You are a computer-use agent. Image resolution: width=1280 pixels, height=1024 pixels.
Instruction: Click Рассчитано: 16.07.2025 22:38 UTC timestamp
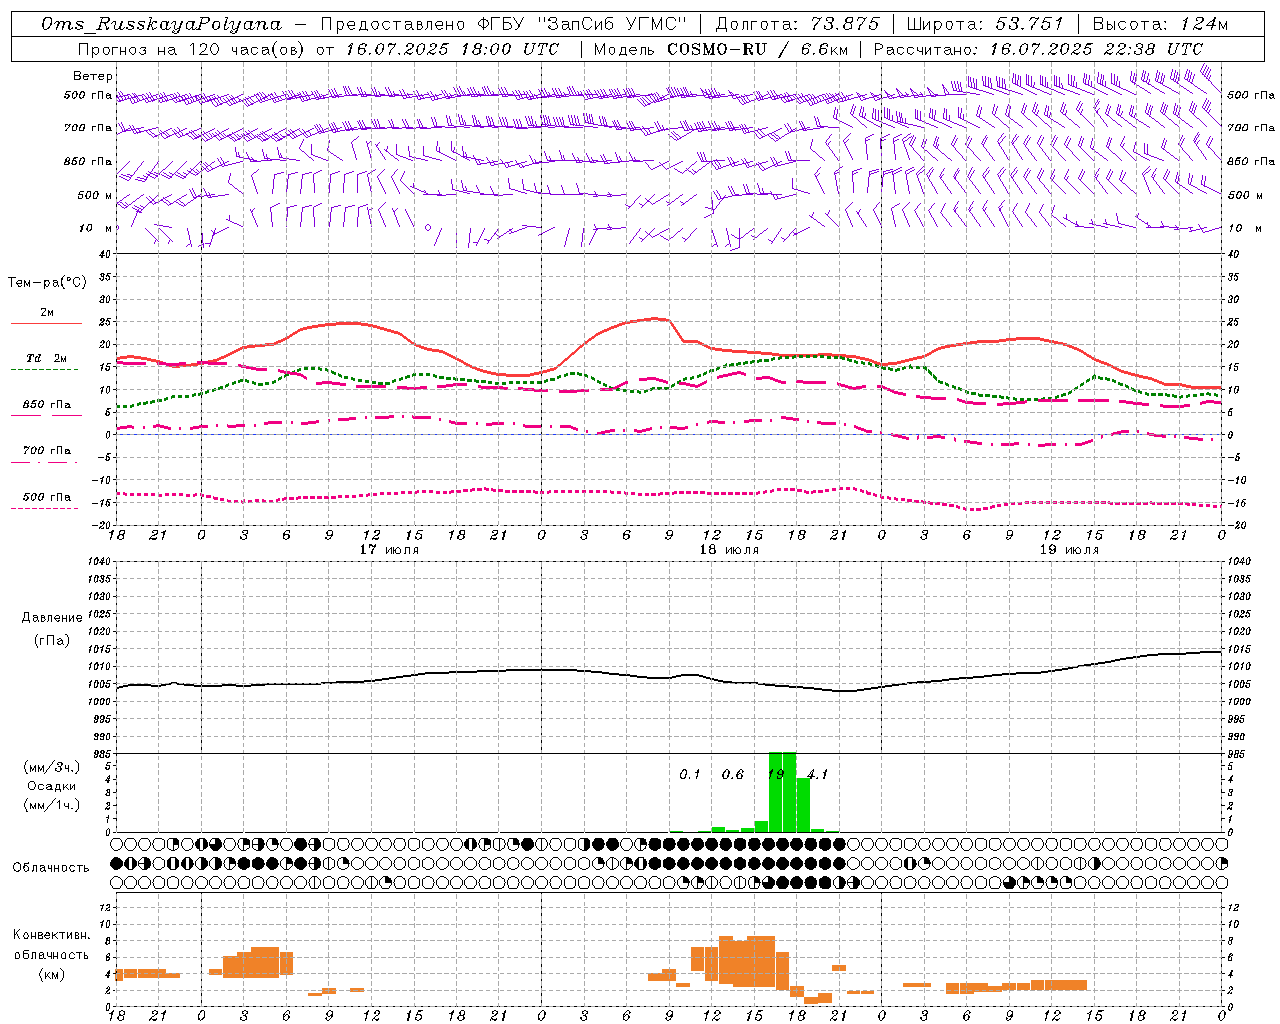point(1038,49)
